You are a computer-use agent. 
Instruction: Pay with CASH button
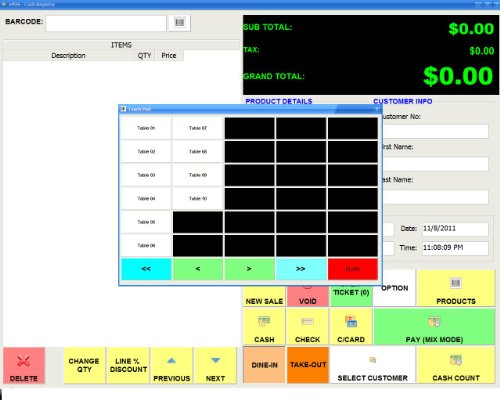tap(264, 326)
